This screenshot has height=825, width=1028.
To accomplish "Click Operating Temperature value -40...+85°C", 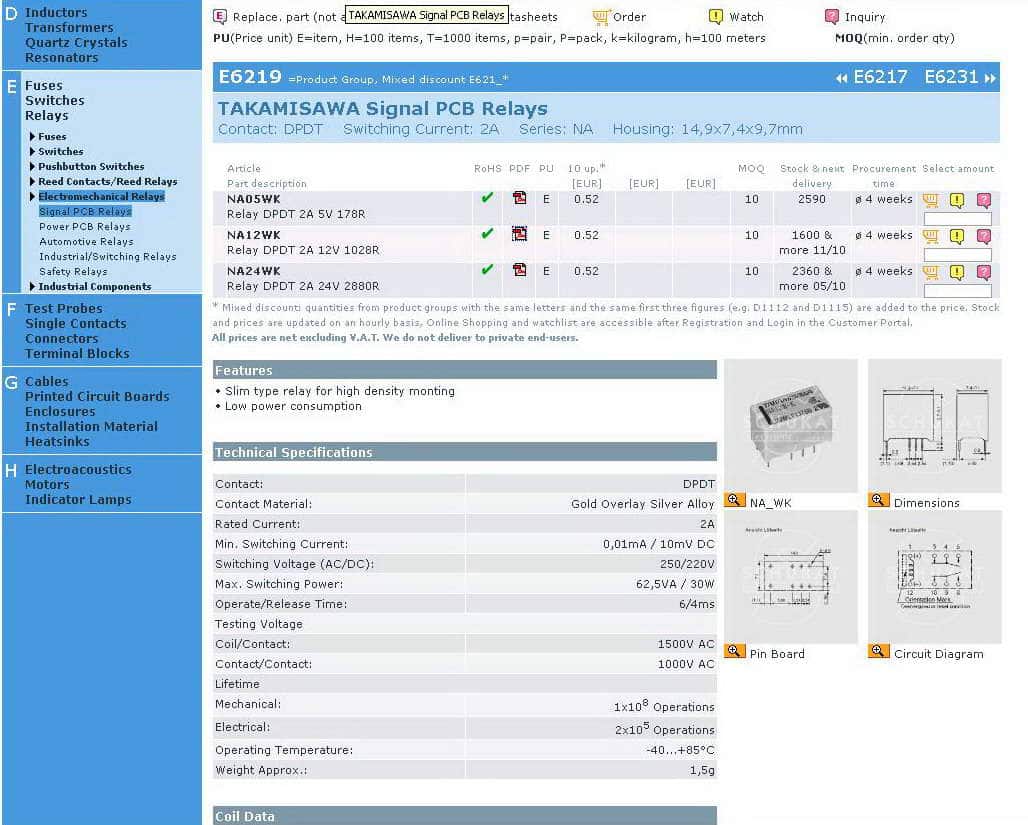I will [x=680, y=750].
